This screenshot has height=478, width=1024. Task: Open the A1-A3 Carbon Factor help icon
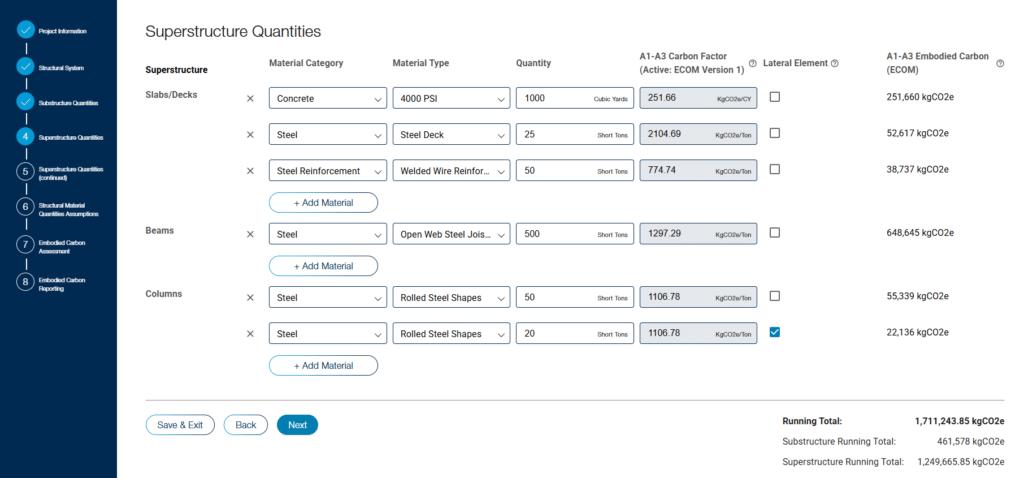coord(752,63)
